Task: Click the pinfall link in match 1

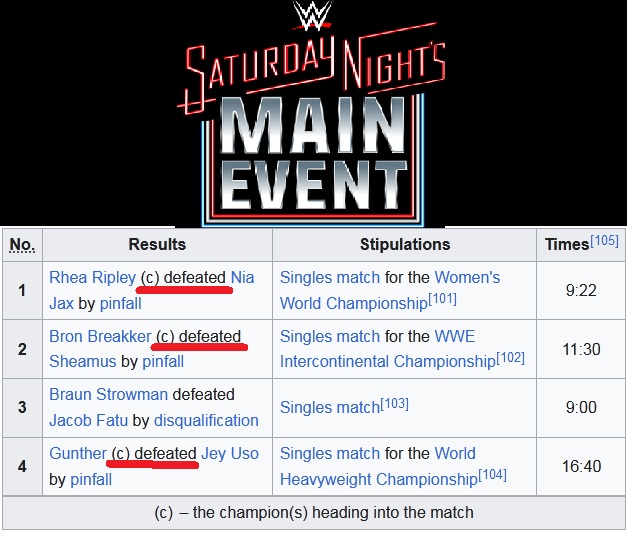Action: point(119,303)
